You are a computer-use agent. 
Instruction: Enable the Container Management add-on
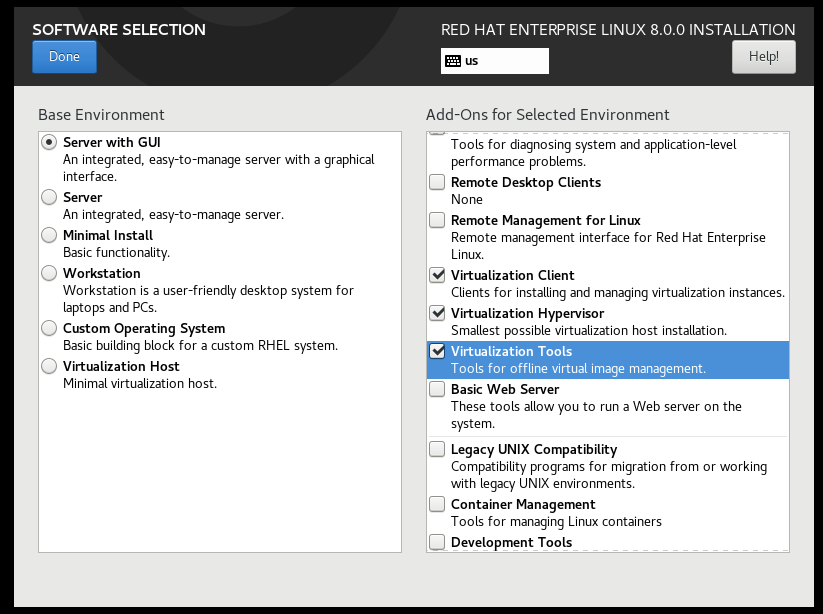(436, 504)
